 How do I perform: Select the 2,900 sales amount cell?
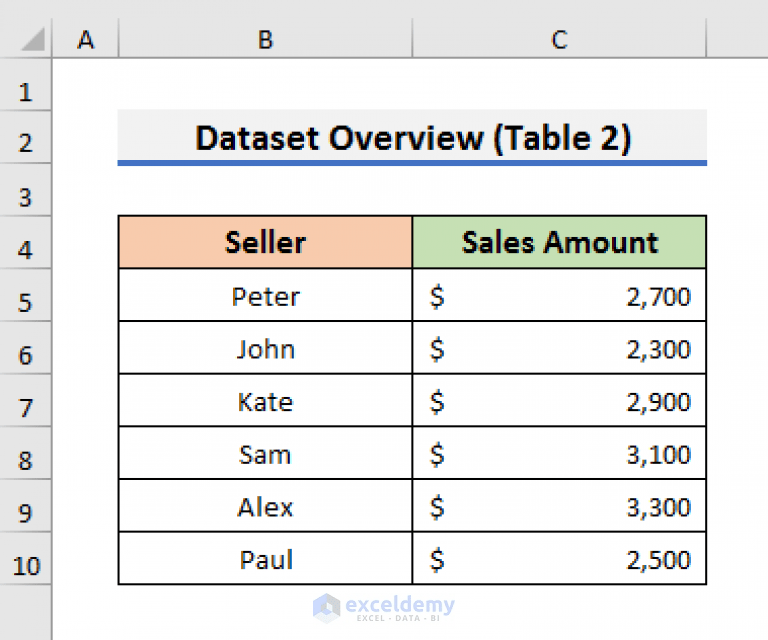(559, 401)
